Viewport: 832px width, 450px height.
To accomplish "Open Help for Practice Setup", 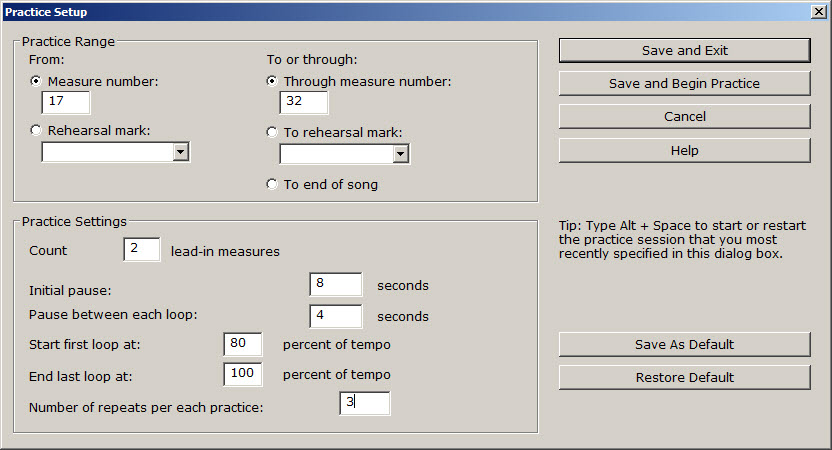I will [684, 150].
